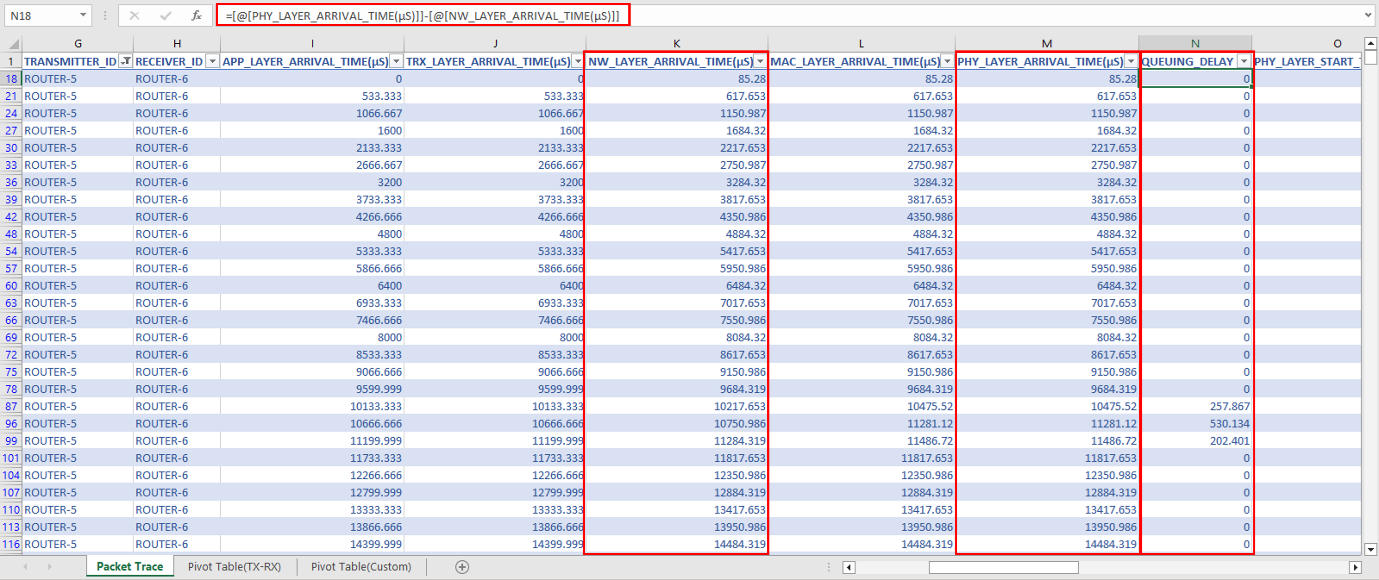Click the Cancel X icon in formula bar
This screenshot has width=1379, height=580.
134,16
